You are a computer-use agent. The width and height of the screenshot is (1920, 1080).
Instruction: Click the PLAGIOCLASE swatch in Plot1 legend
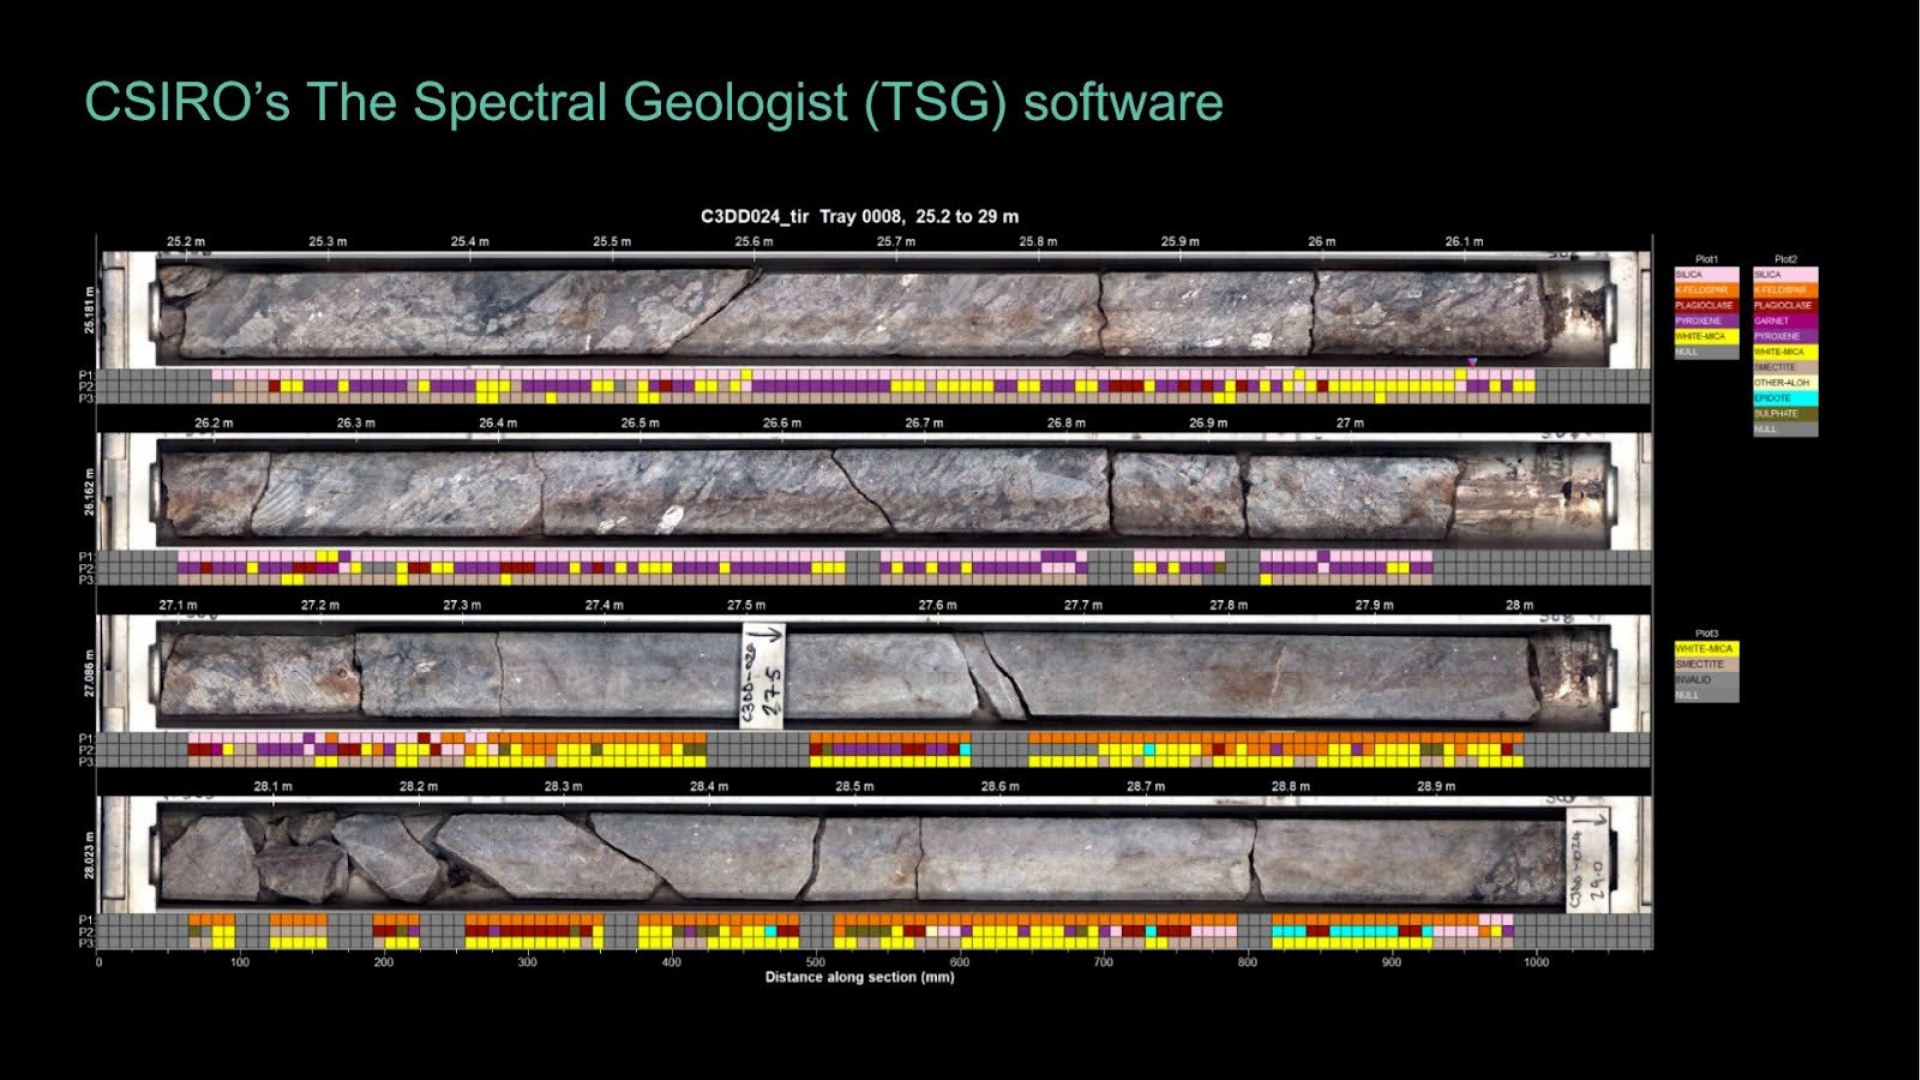coord(1706,305)
